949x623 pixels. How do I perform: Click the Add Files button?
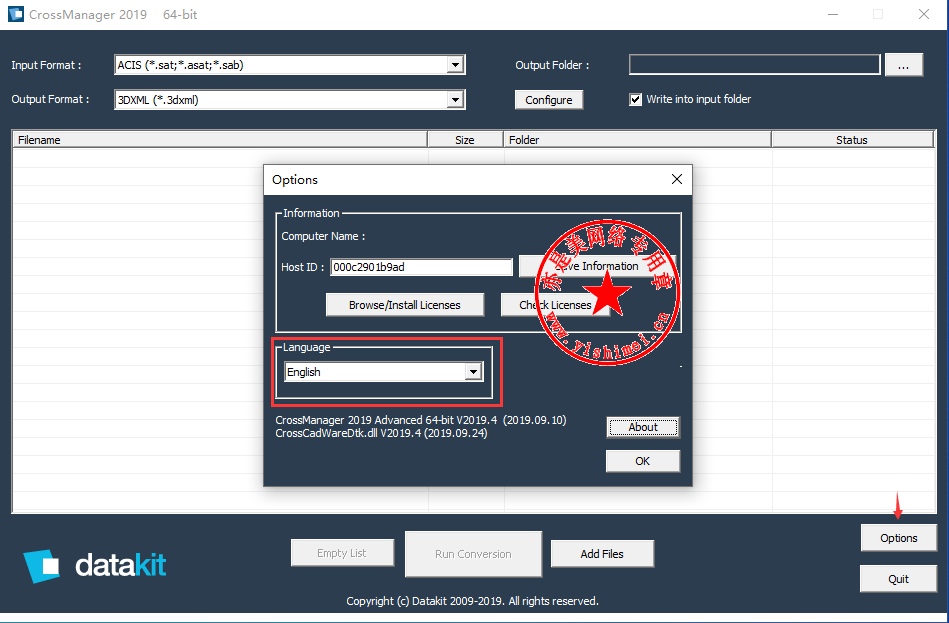(x=601, y=554)
